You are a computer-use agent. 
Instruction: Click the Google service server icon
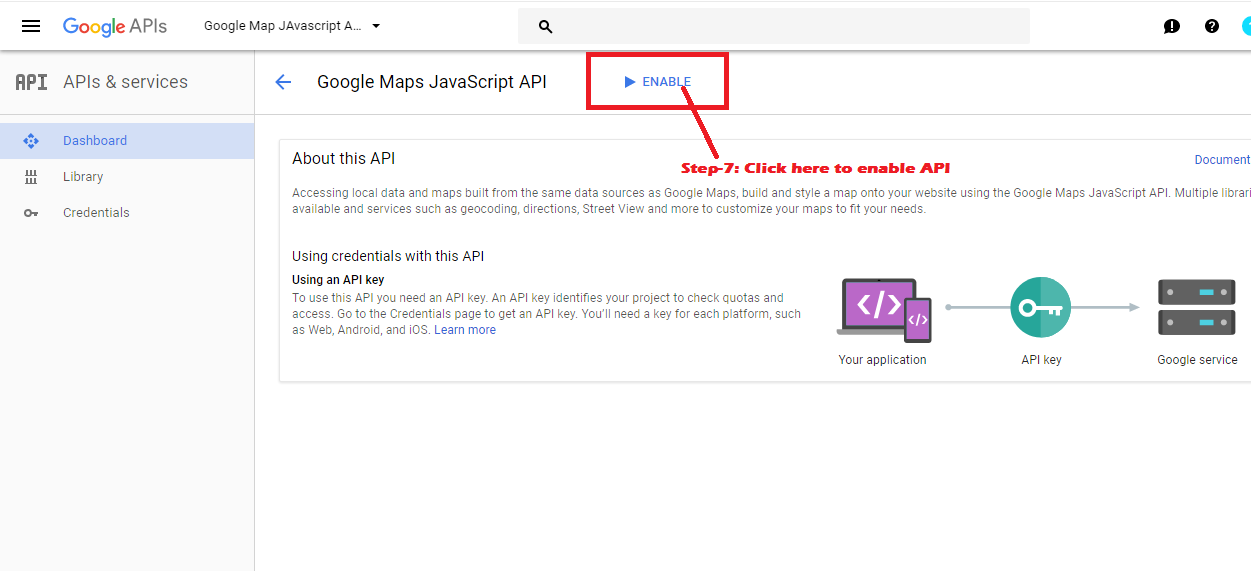pyautogui.click(x=1197, y=307)
